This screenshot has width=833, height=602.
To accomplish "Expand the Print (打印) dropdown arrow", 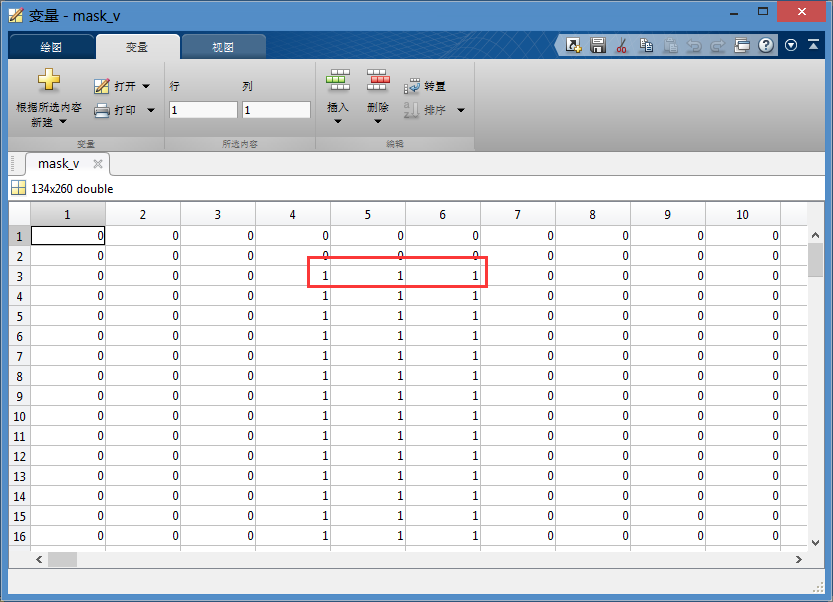I will pos(151,110).
